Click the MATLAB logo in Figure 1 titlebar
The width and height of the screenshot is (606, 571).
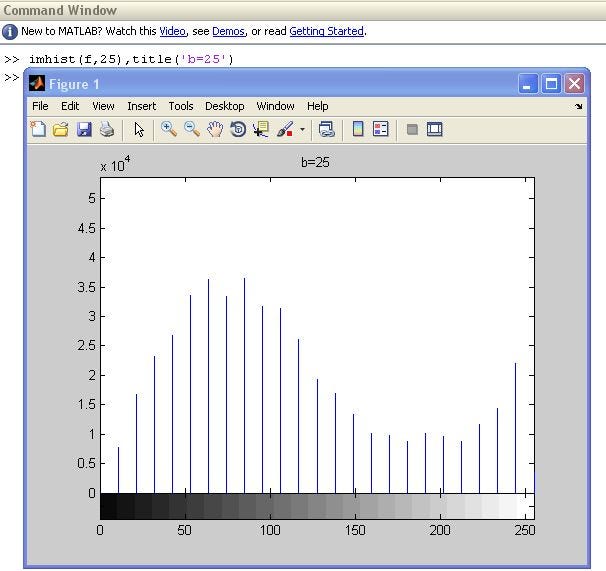point(37,84)
